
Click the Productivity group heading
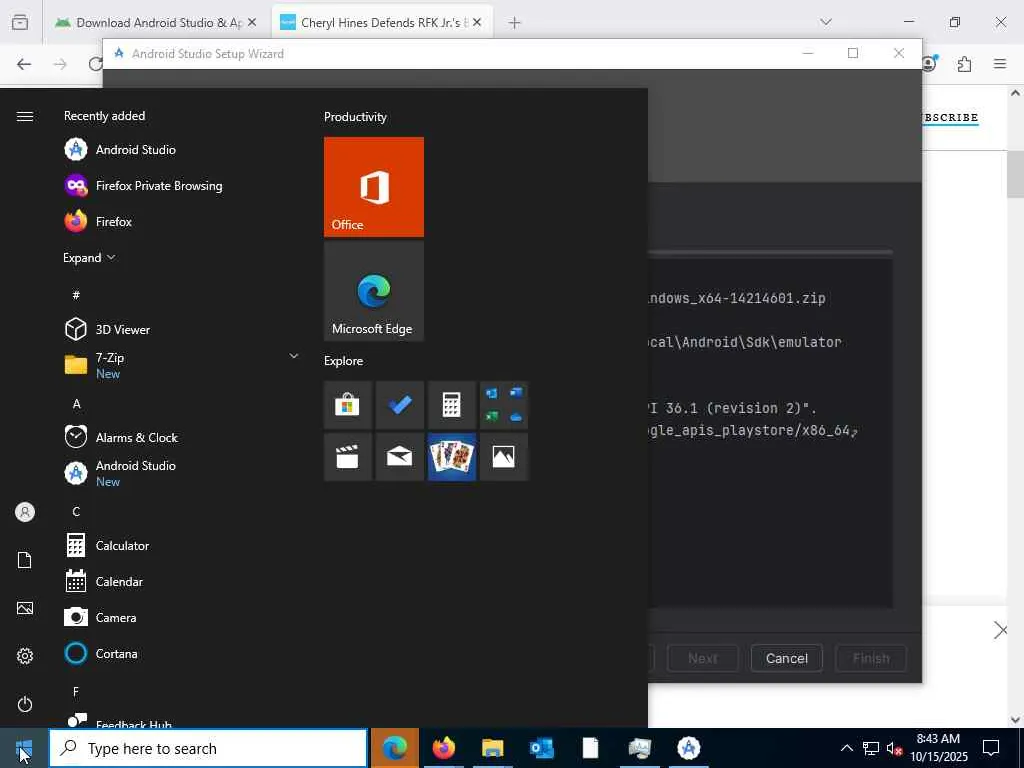(x=355, y=117)
